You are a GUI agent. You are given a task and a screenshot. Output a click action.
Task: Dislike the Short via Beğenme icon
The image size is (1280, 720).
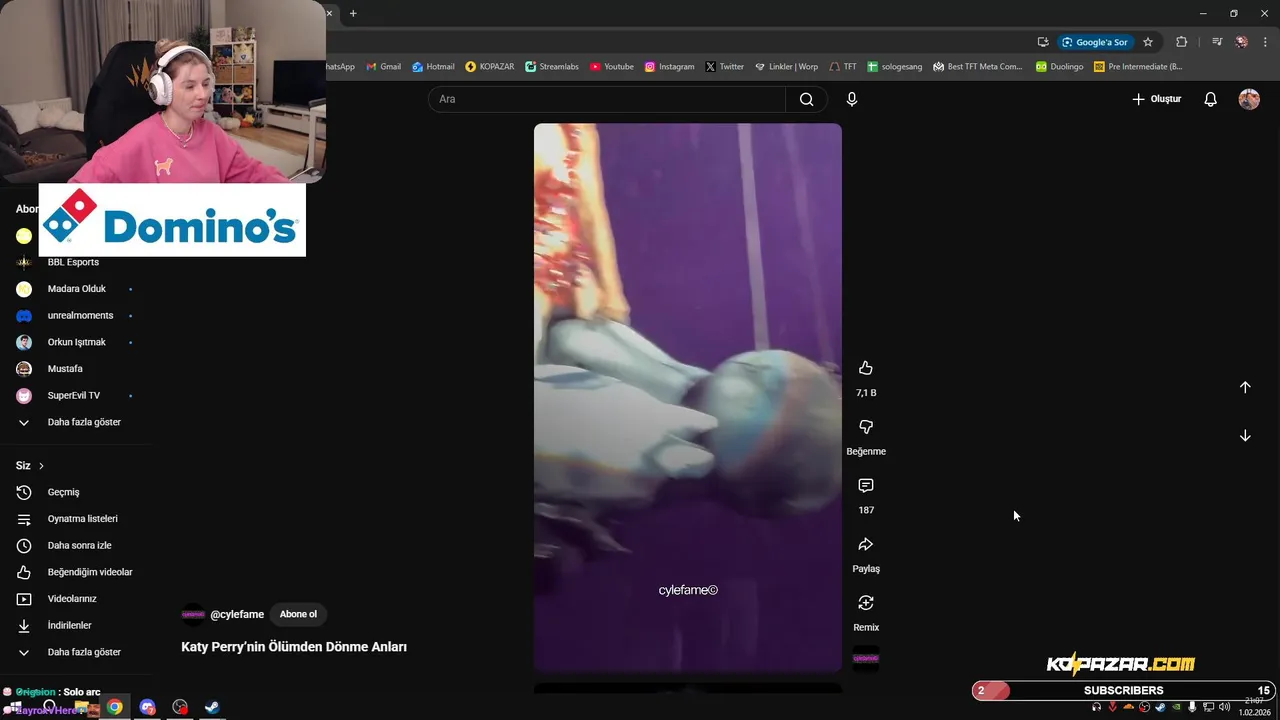pyautogui.click(x=866, y=427)
